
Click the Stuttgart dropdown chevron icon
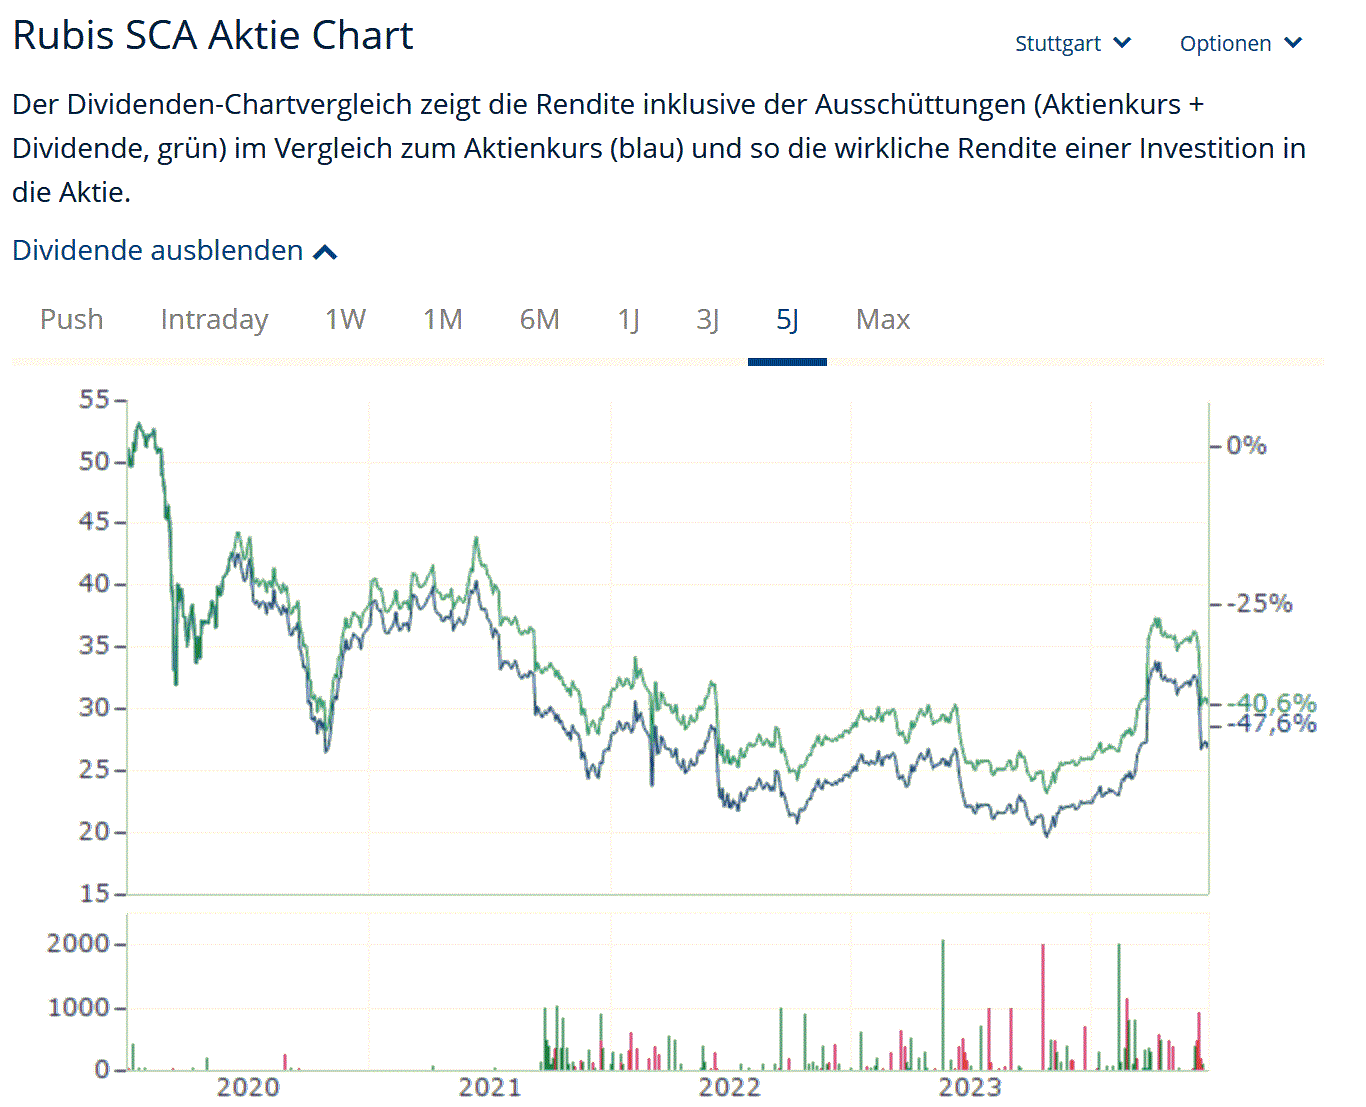click(1122, 43)
